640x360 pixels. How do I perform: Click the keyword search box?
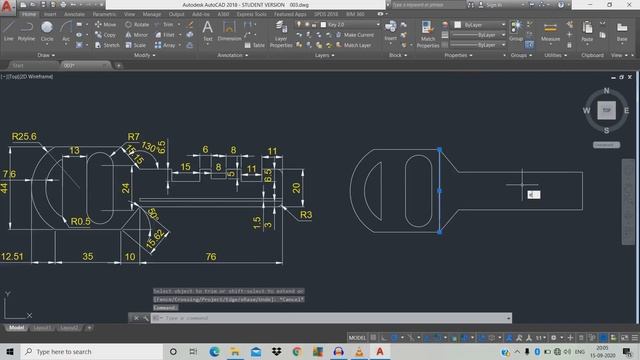pos(427,5)
